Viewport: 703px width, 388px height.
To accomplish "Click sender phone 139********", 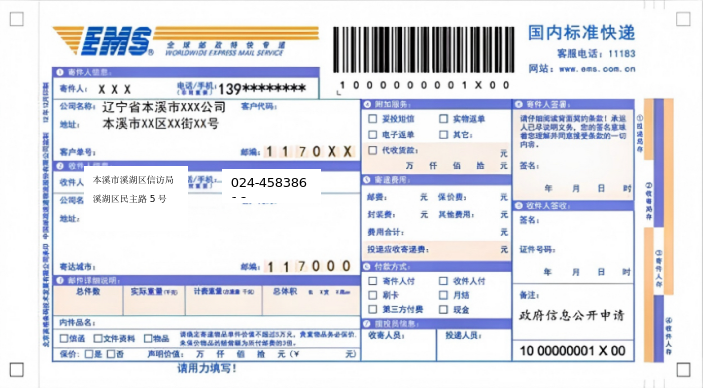I will point(262,89).
